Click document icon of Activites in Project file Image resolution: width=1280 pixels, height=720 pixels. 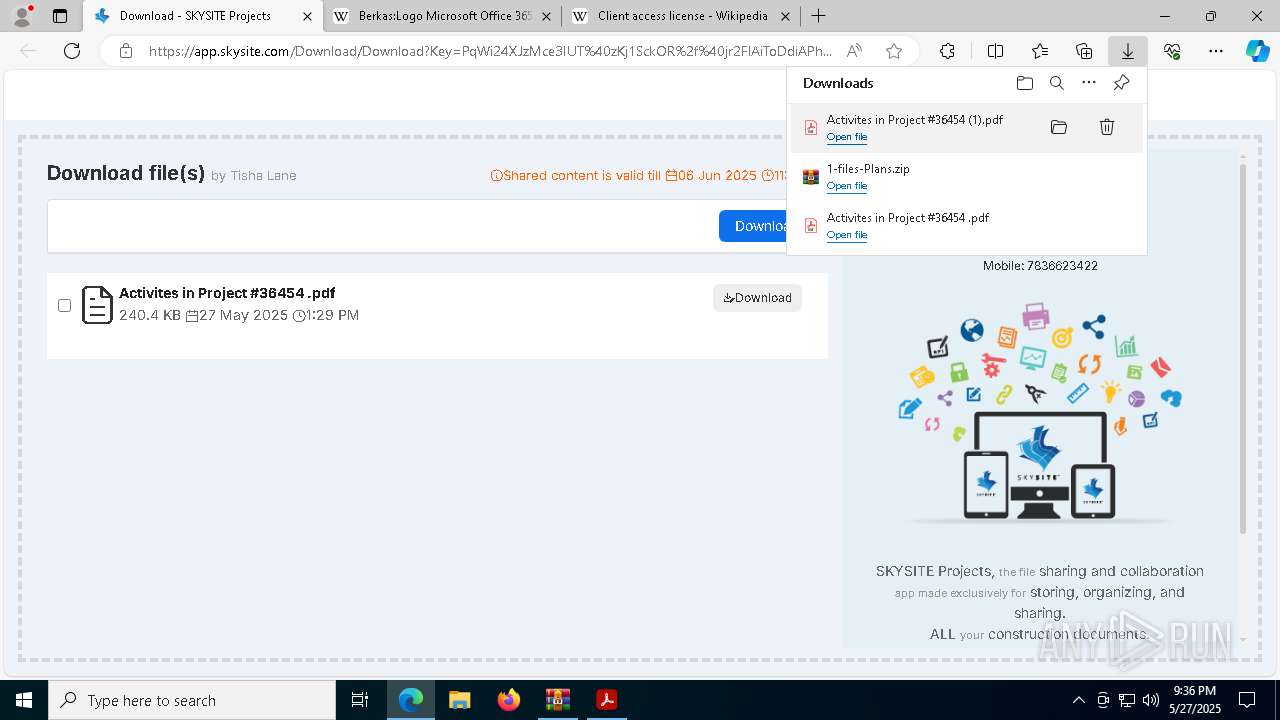tap(97, 305)
